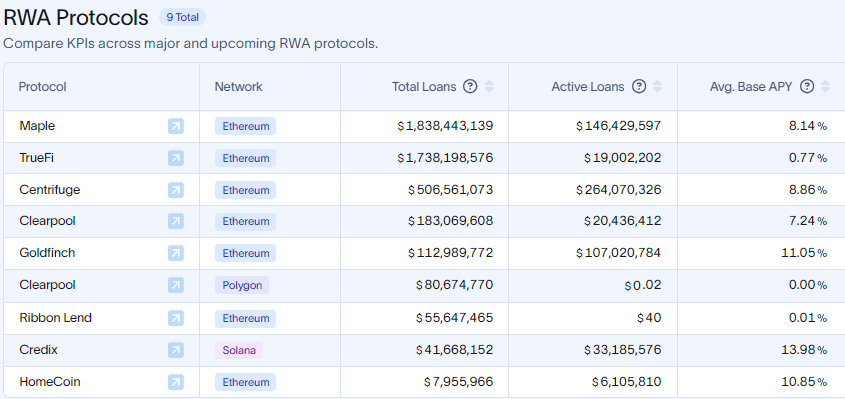The width and height of the screenshot is (845, 399).
Task: Open Credix external link arrow icon
Action: pyautogui.click(x=176, y=350)
